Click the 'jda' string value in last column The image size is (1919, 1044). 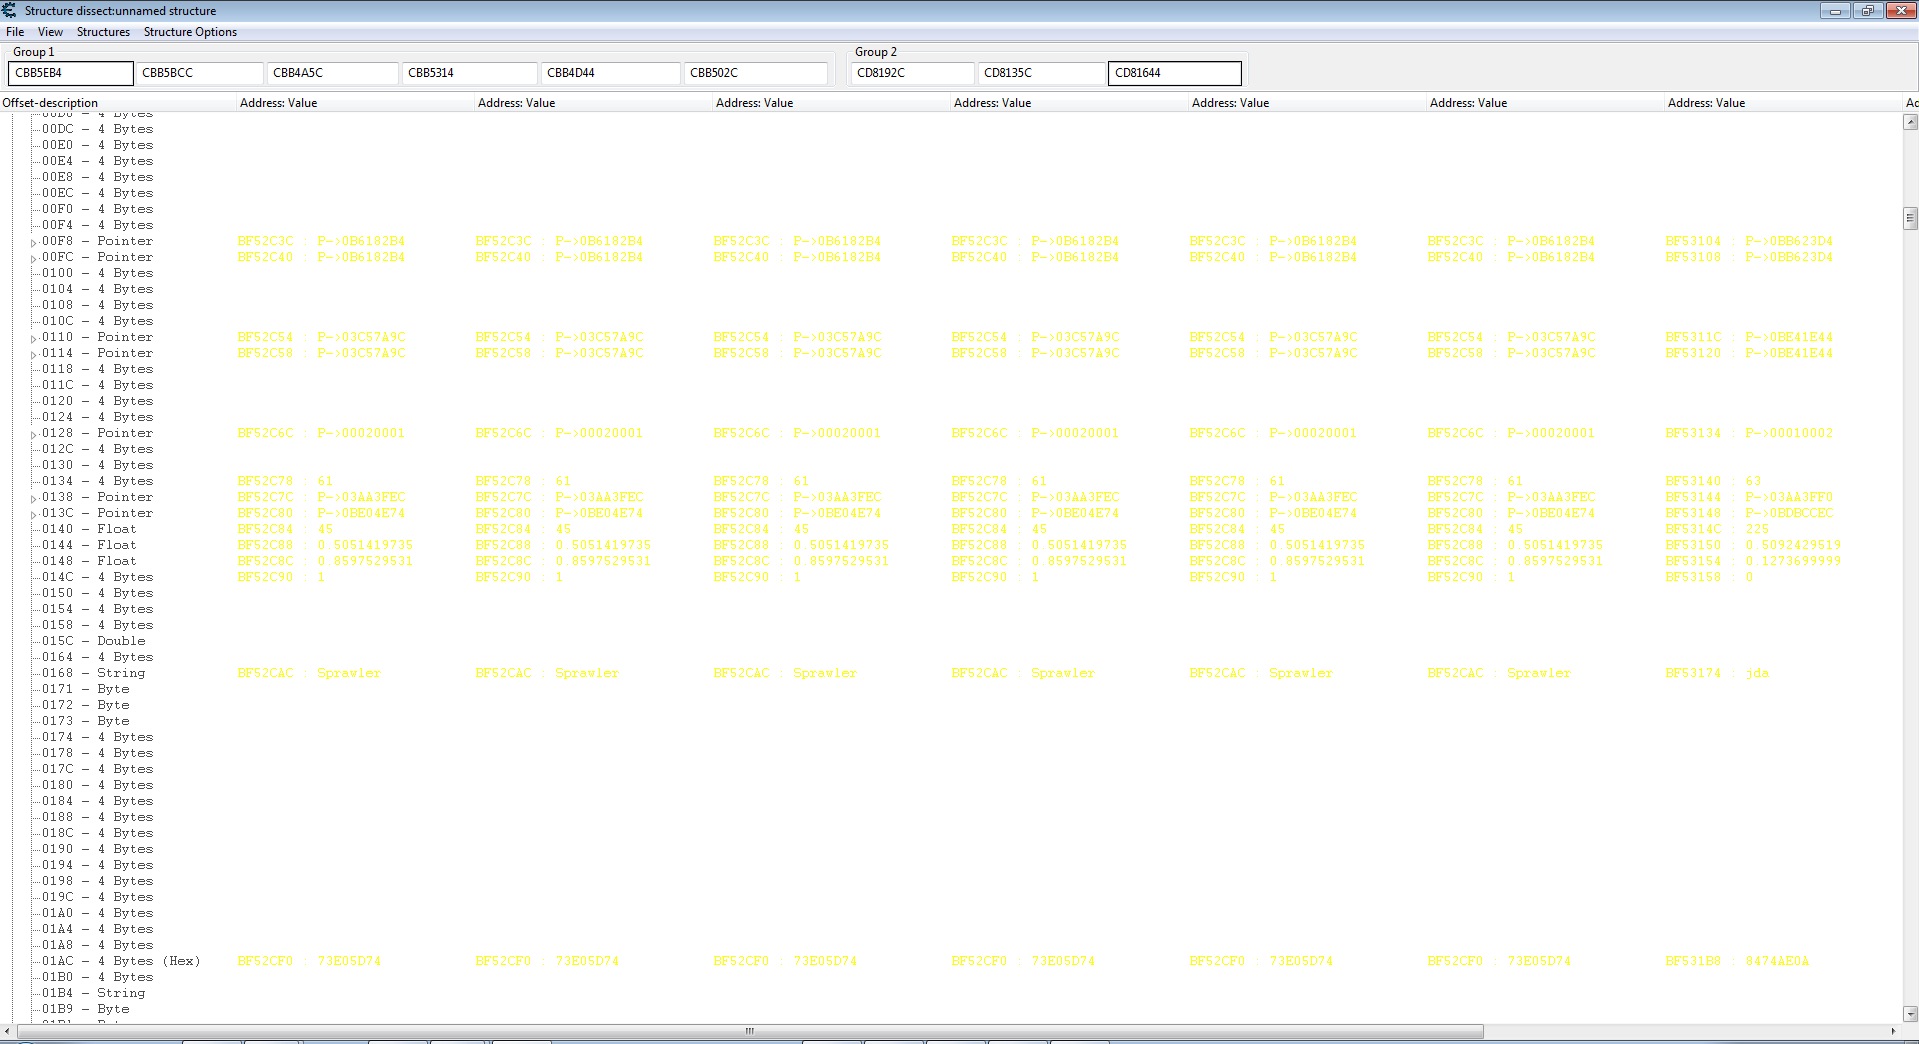click(x=1757, y=673)
